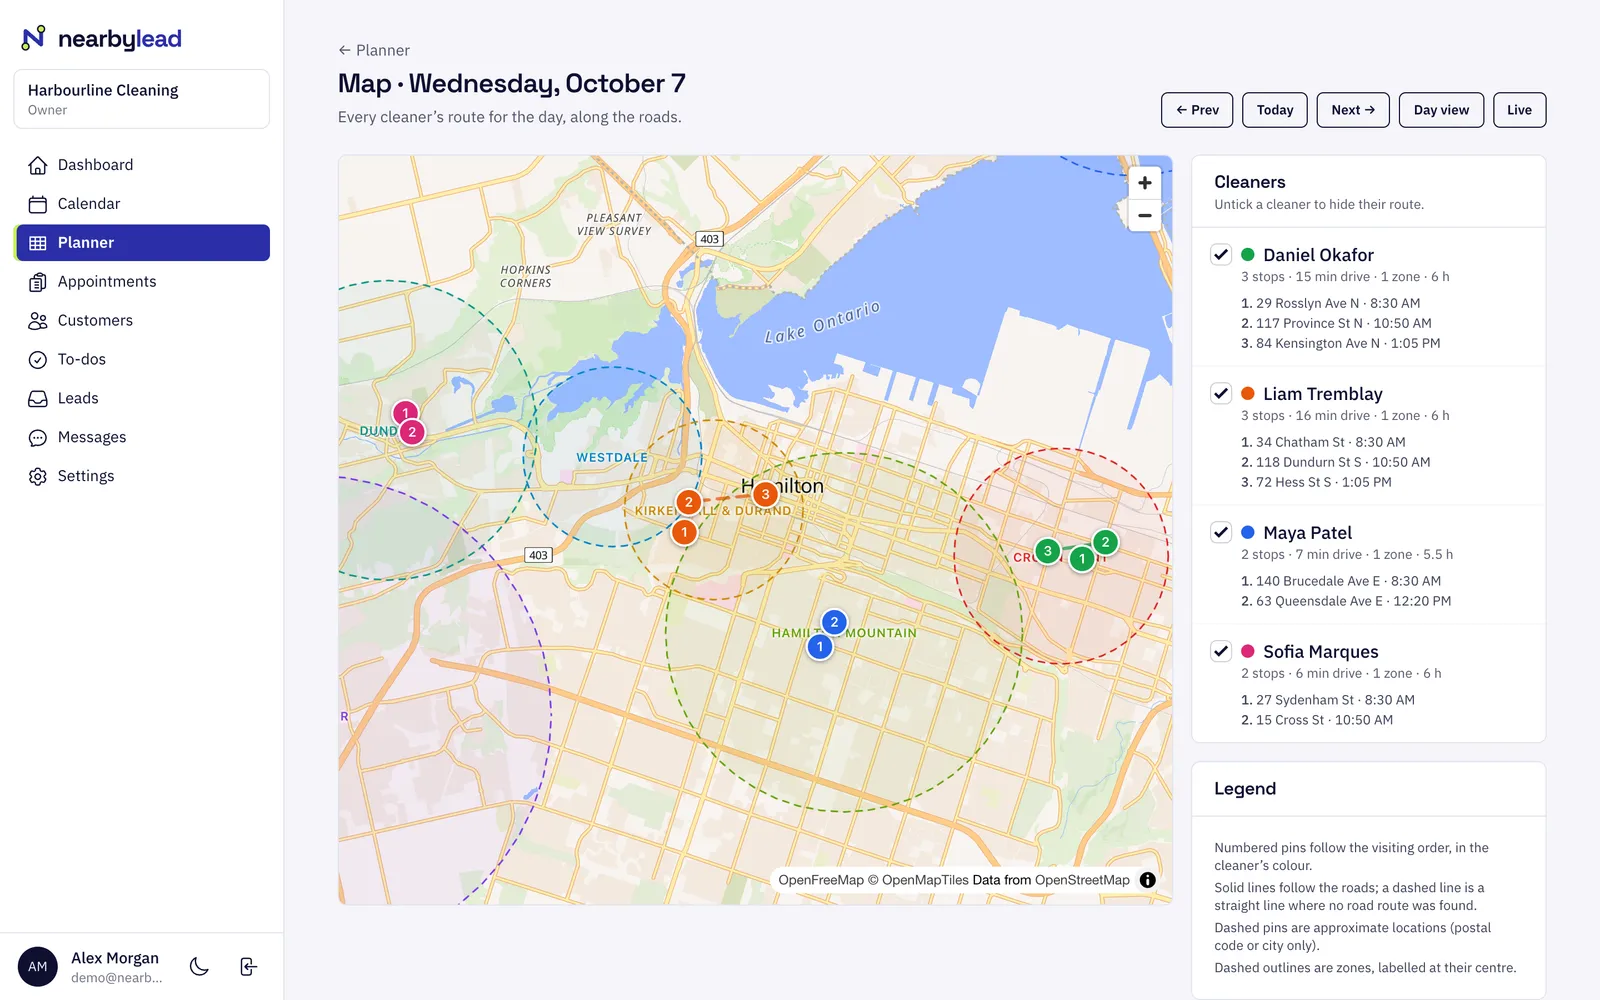Open Settings gear icon
The width and height of the screenshot is (1600, 1000).
[x=38, y=477]
